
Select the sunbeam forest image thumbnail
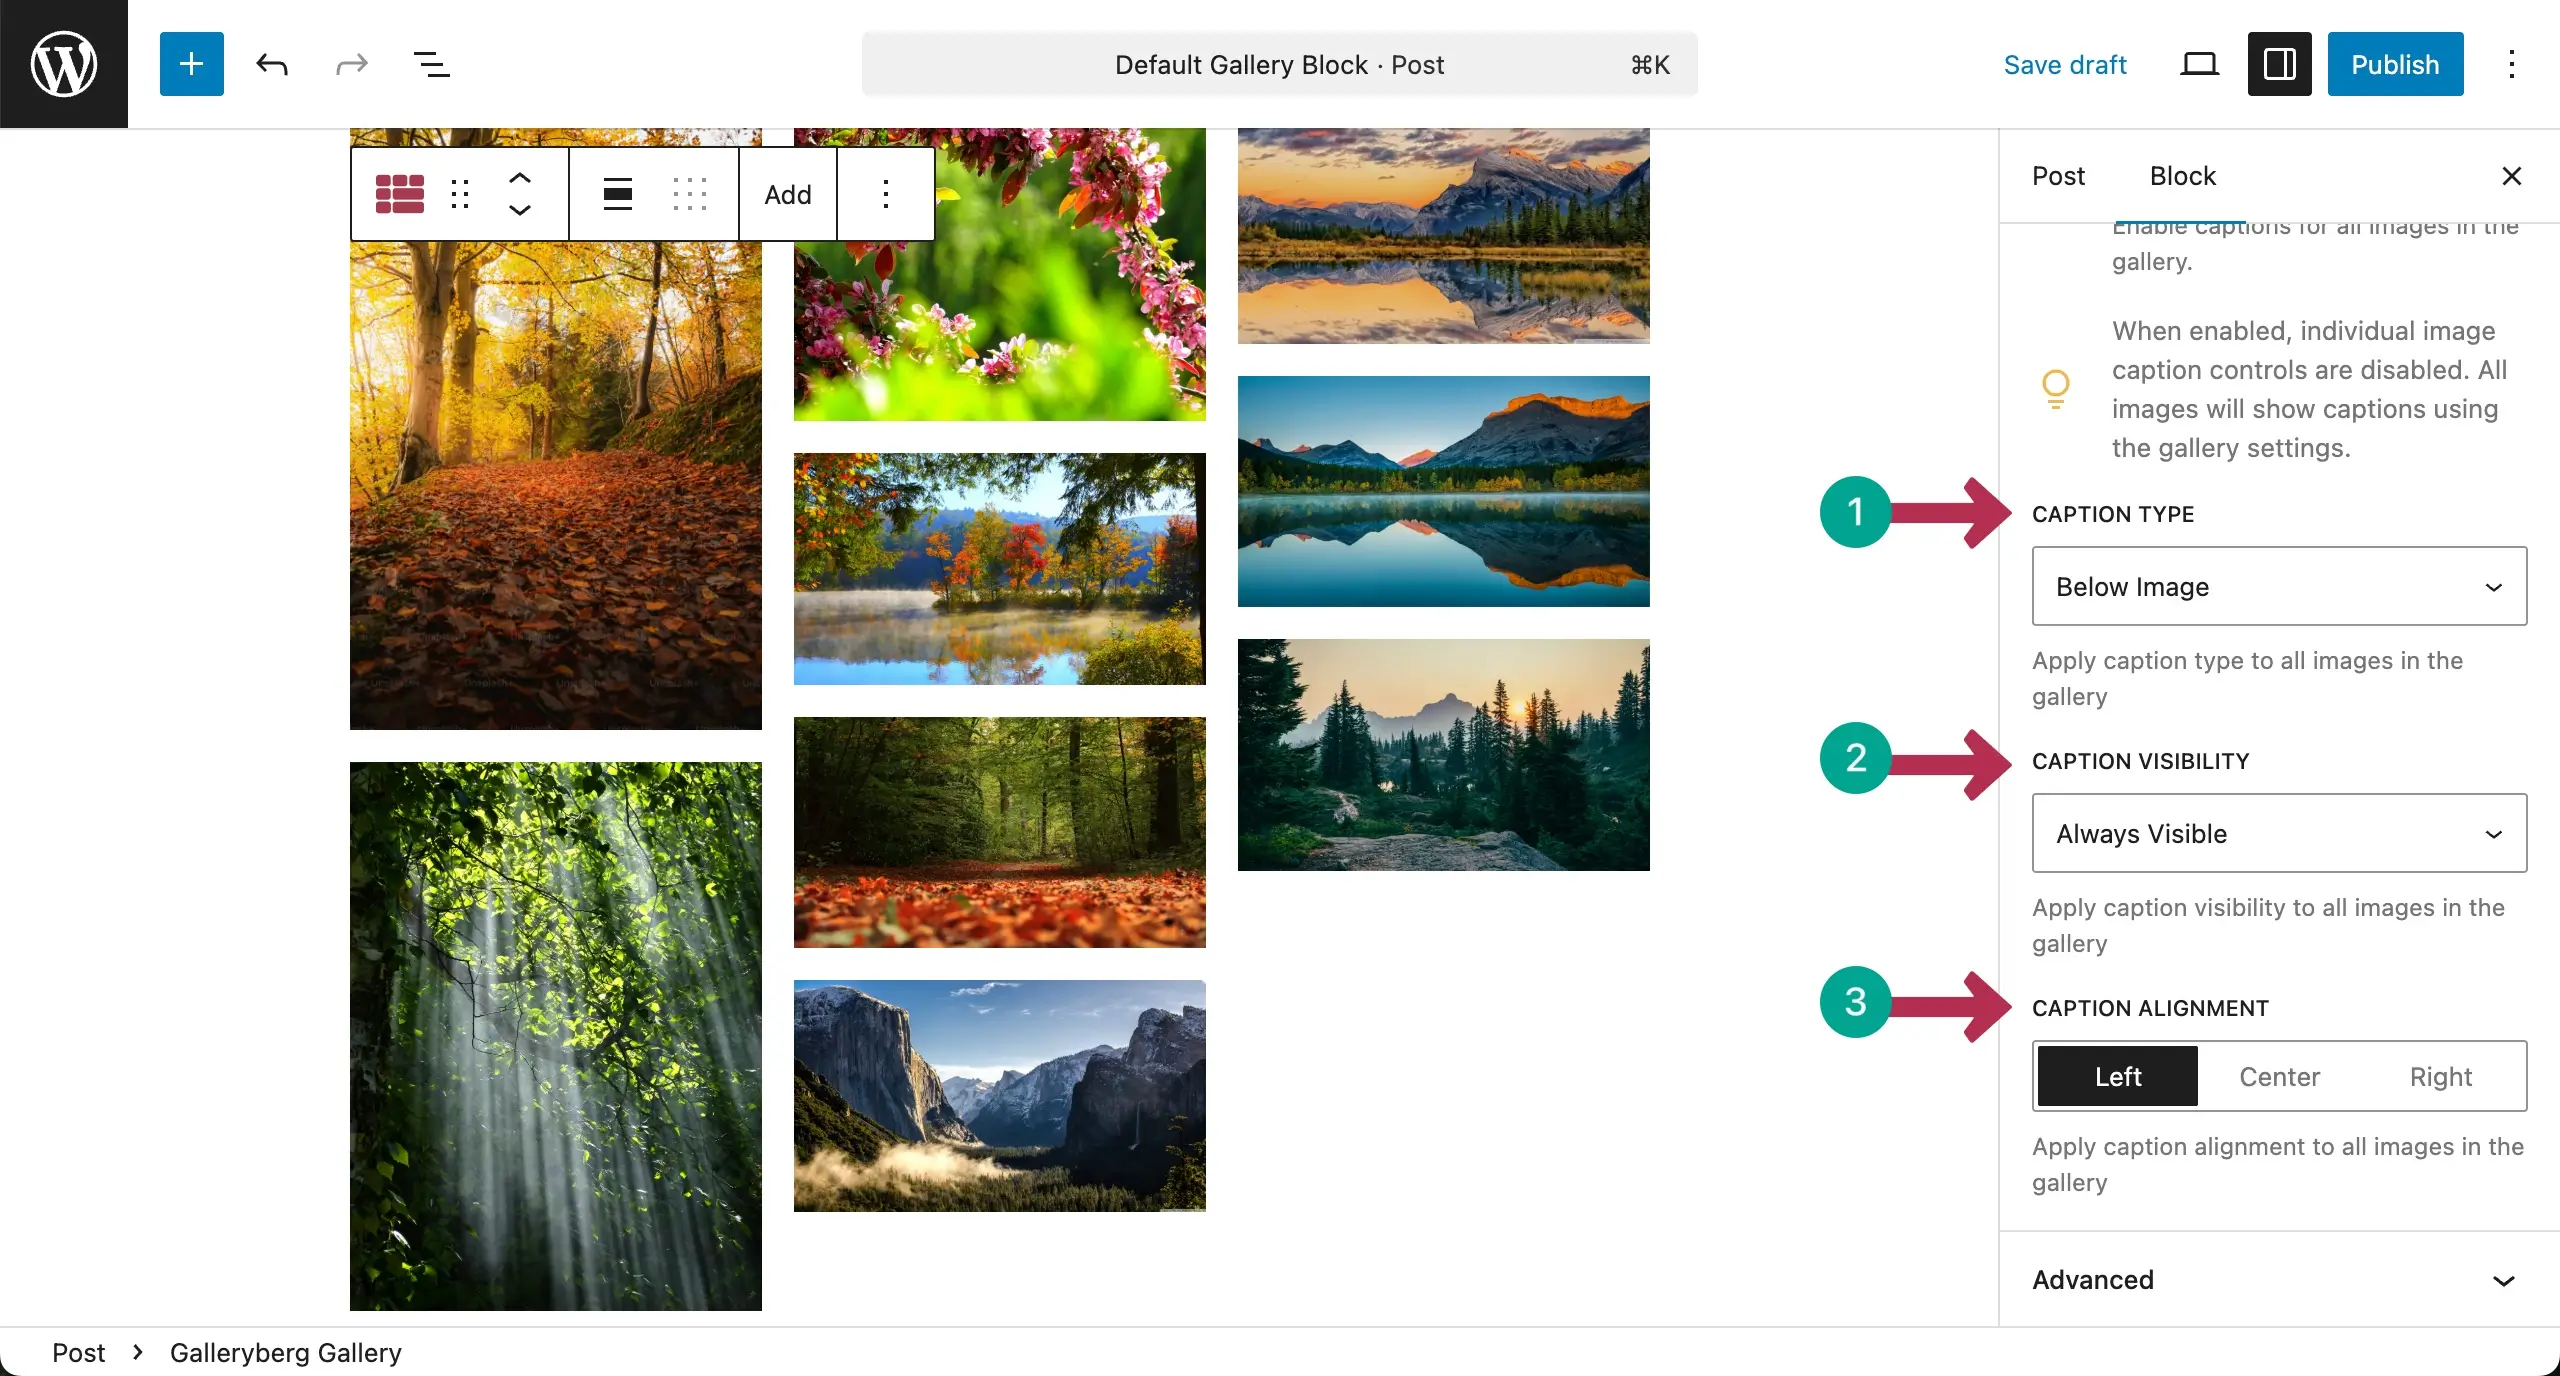(x=555, y=1035)
